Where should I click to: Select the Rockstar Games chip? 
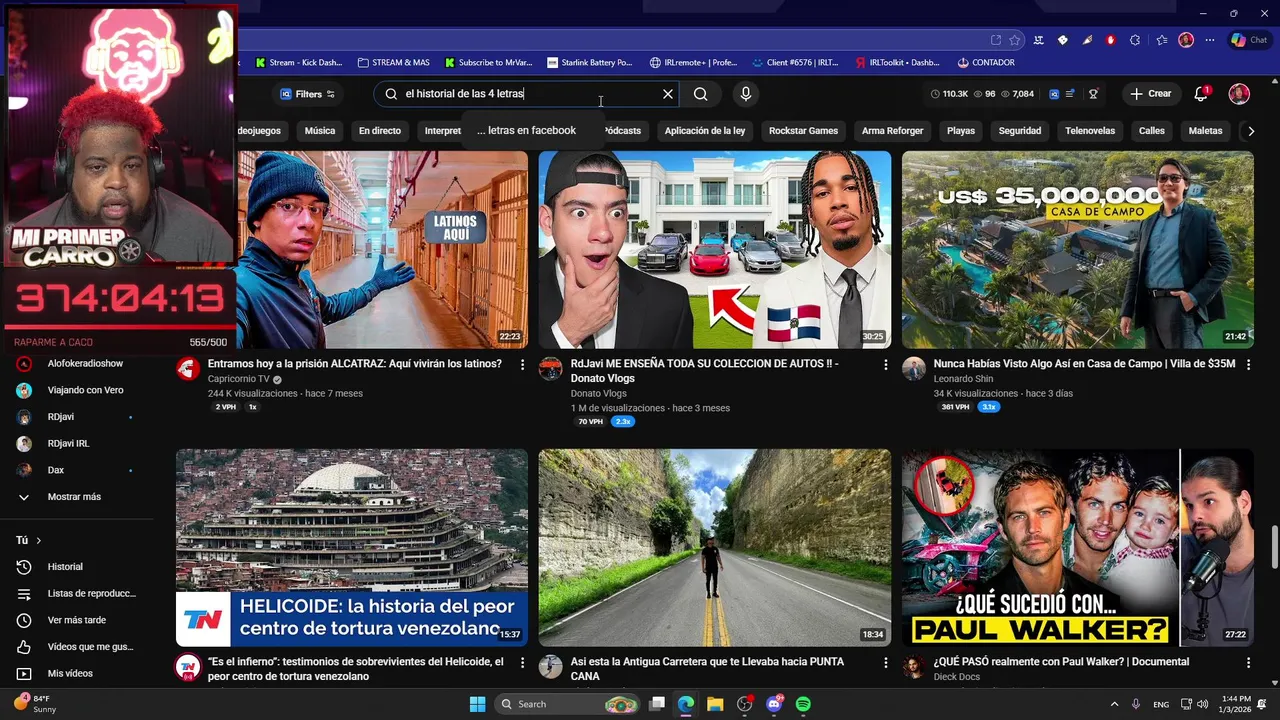tap(803, 131)
